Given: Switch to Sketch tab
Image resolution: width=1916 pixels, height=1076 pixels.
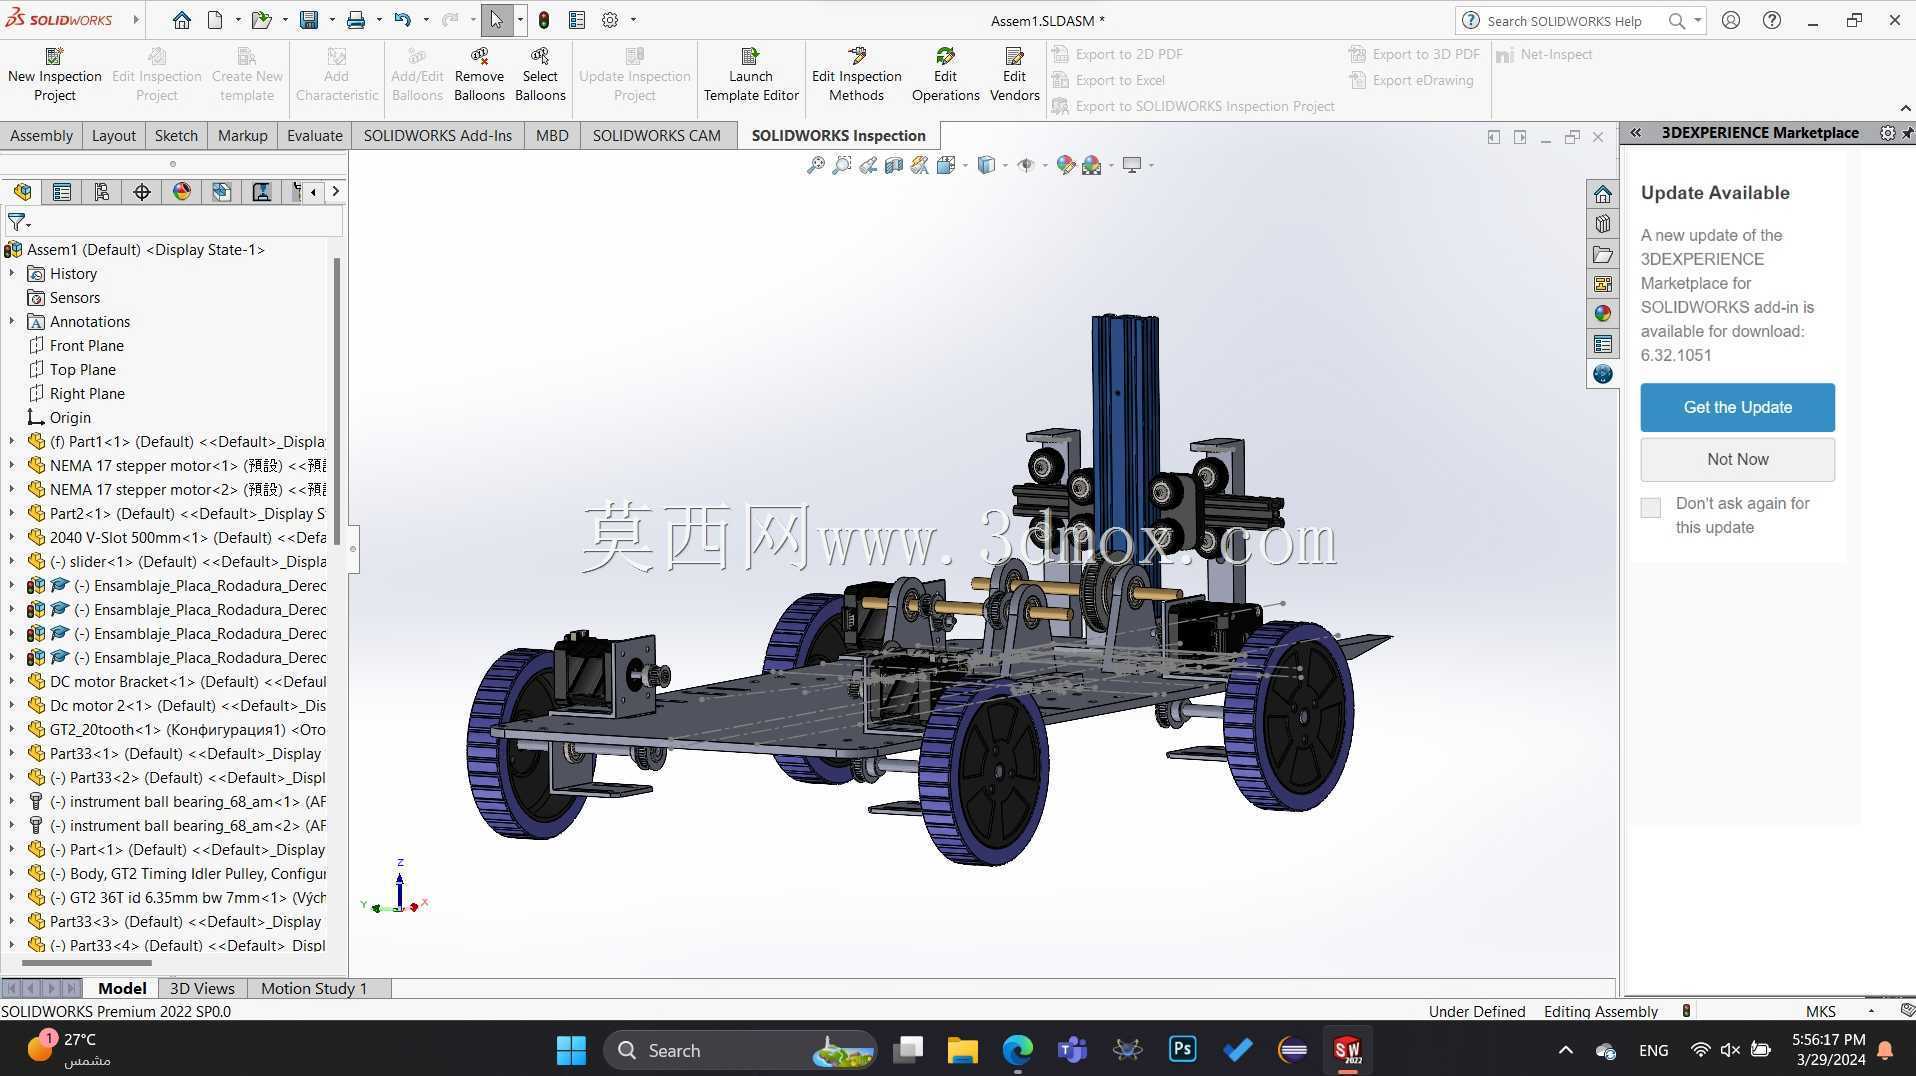Looking at the screenshot, I should click(176, 136).
